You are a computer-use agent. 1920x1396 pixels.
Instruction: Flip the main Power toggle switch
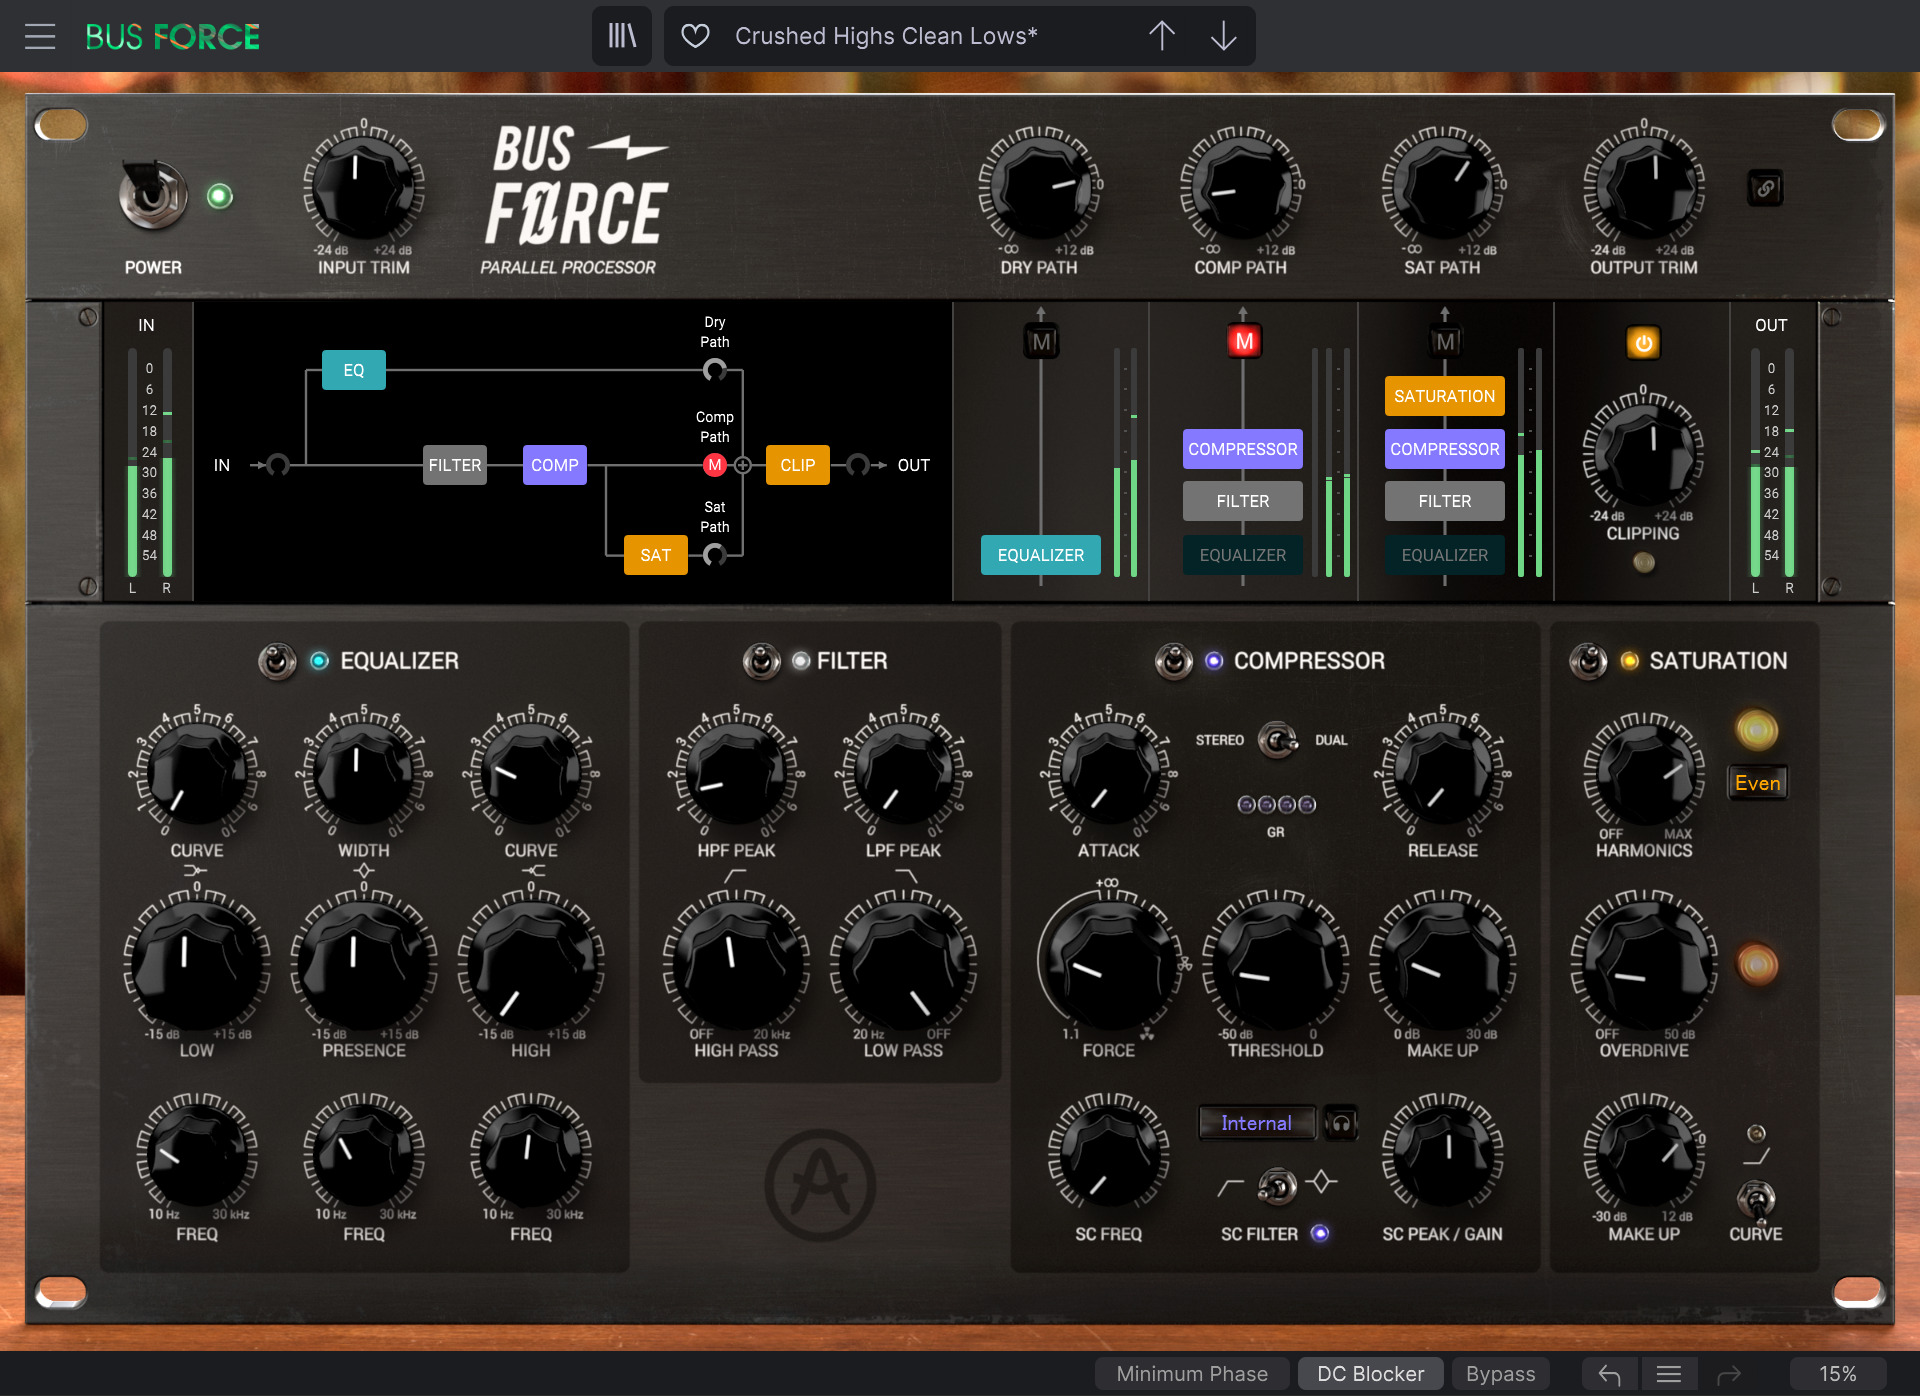pos(152,193)
